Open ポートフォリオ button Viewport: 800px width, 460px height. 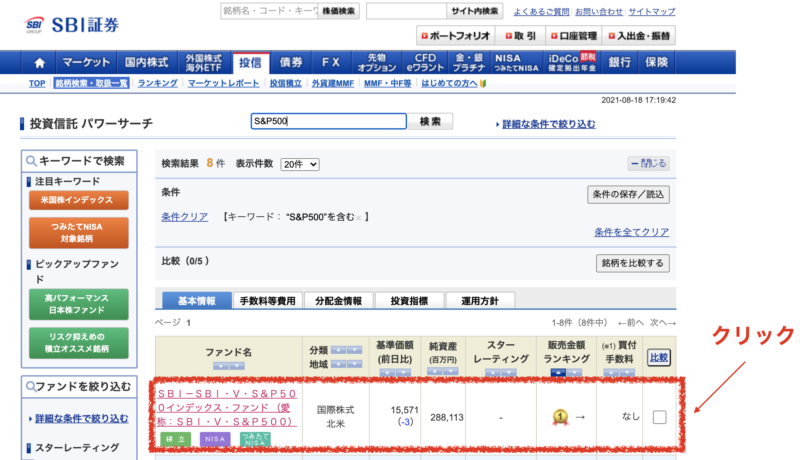[456, 36]
